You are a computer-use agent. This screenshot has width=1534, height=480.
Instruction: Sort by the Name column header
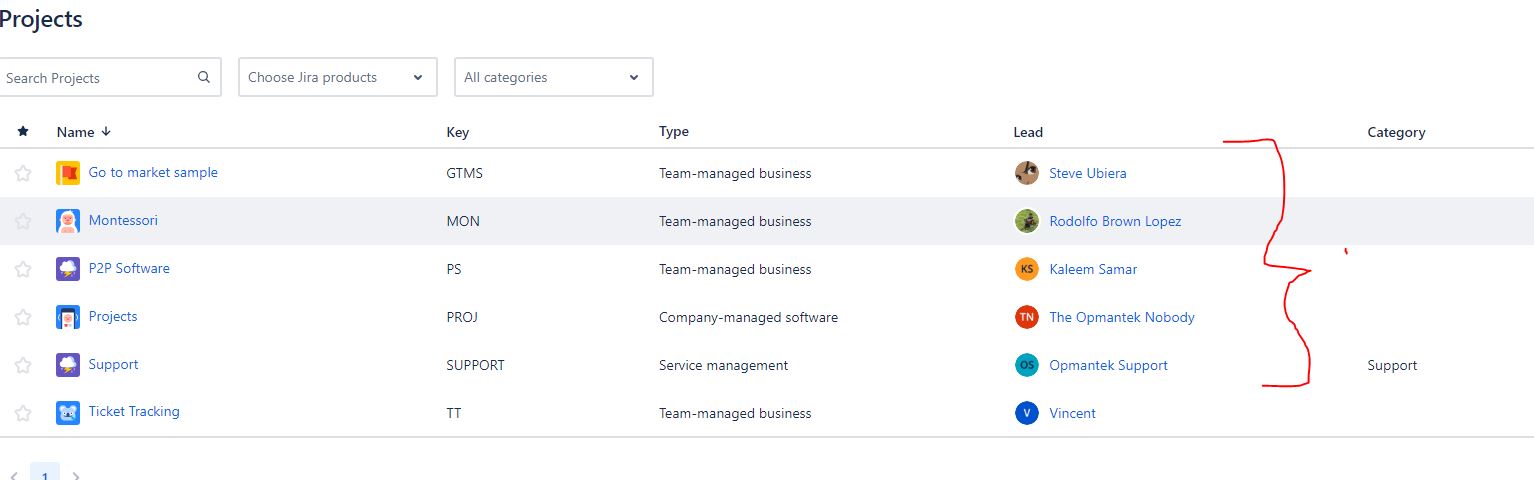83,132
